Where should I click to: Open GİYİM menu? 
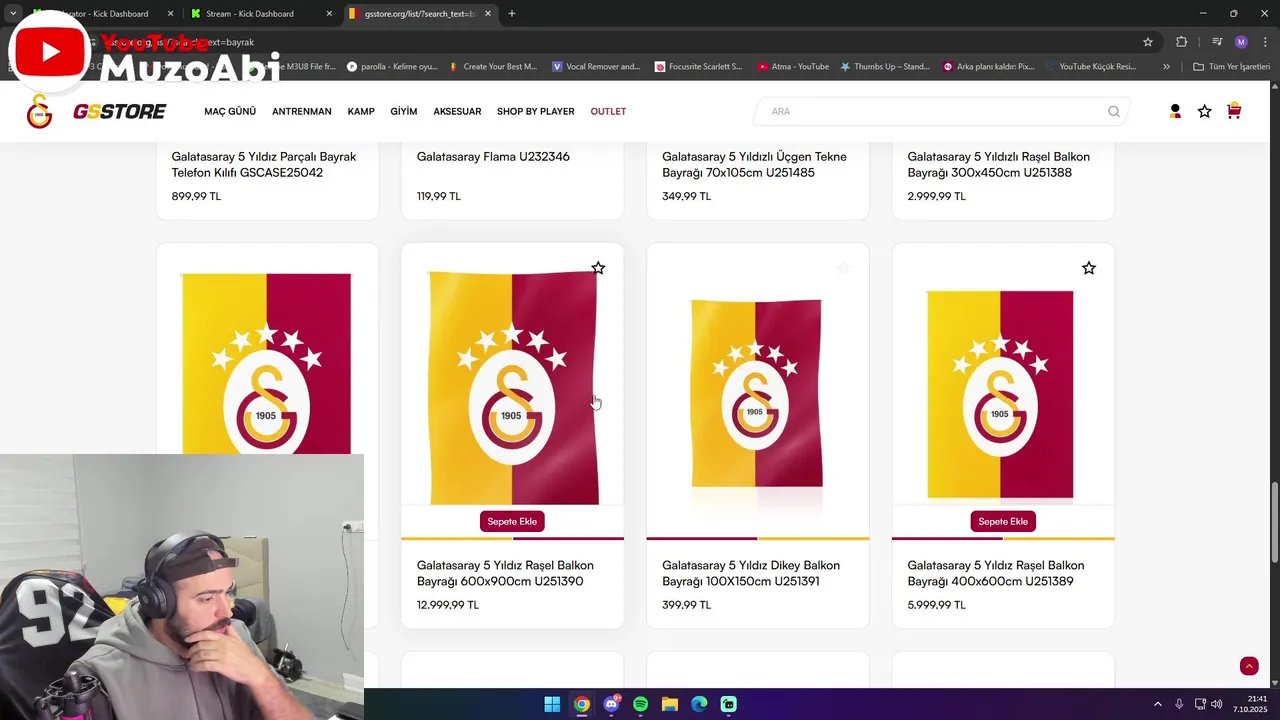(x=404, y=111)
